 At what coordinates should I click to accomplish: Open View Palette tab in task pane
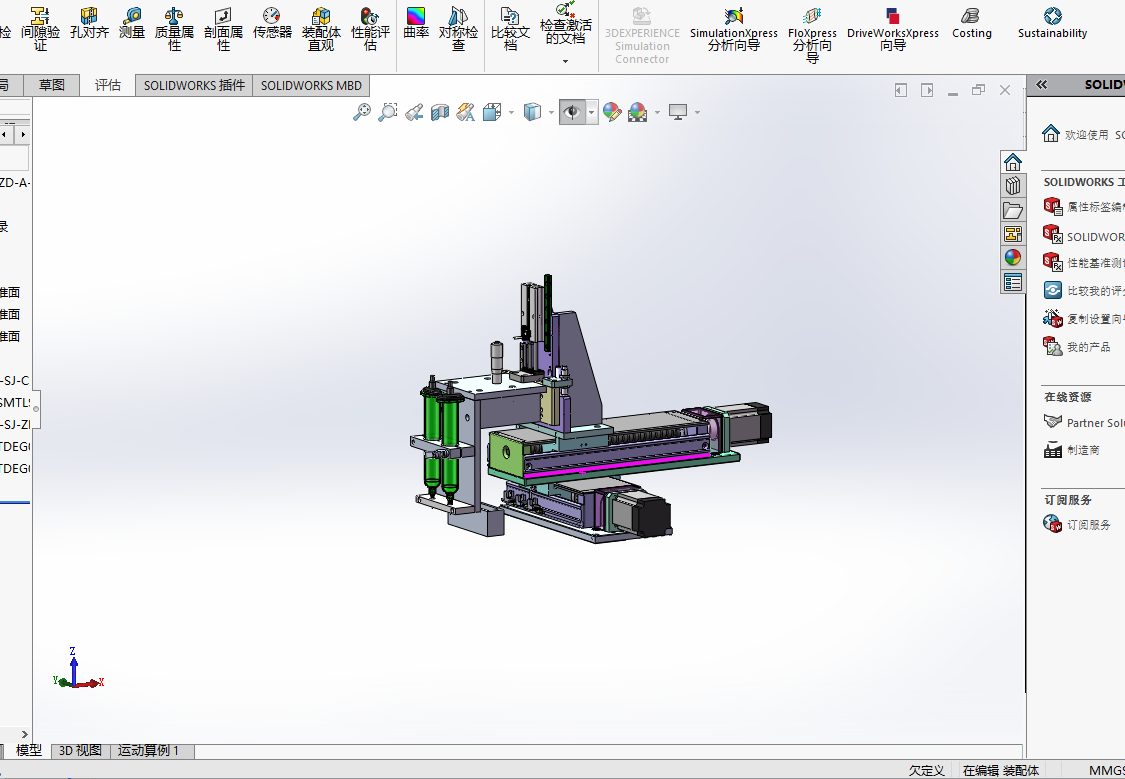click(x=1012, y=234)
